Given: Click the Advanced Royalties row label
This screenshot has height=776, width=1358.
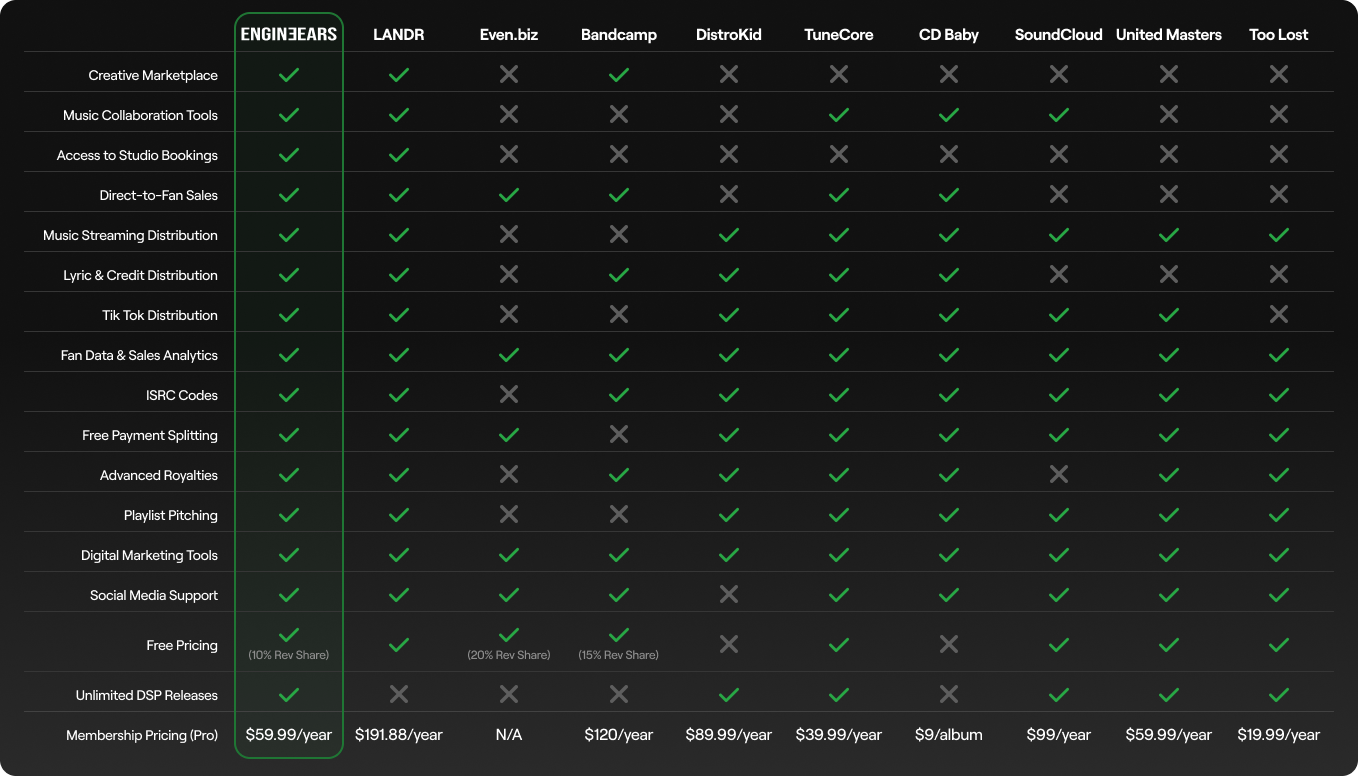Looking at the screenshot, I should pos(159,475).
